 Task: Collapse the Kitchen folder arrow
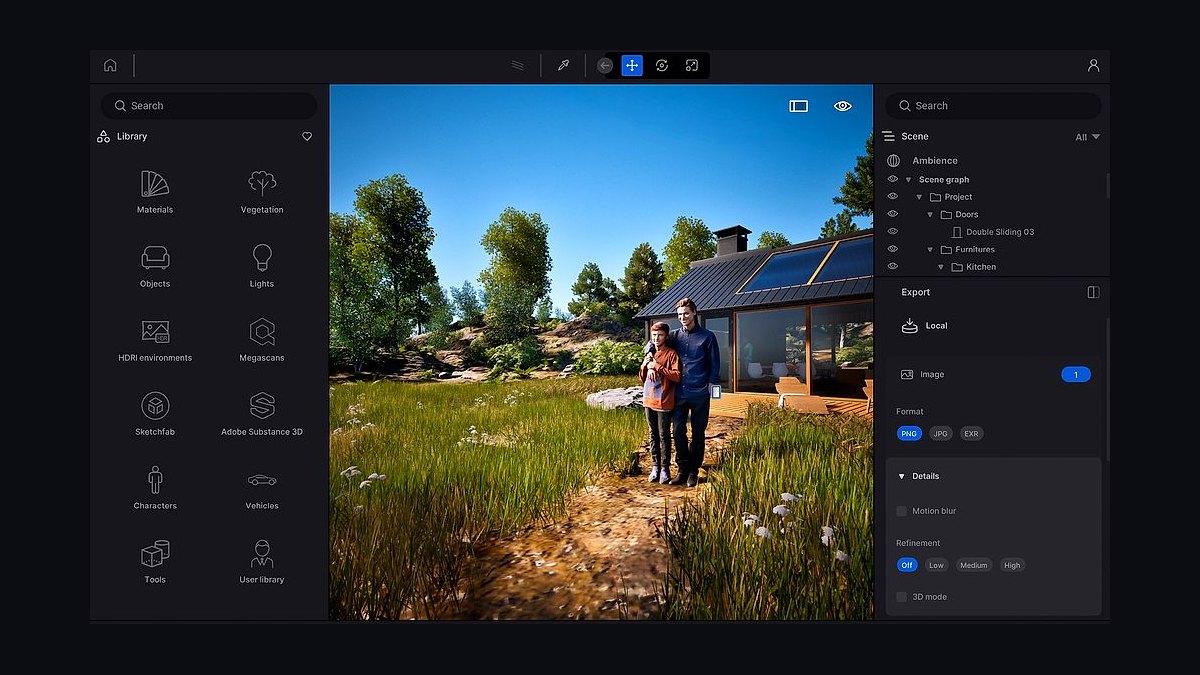[x=941, y=267]
